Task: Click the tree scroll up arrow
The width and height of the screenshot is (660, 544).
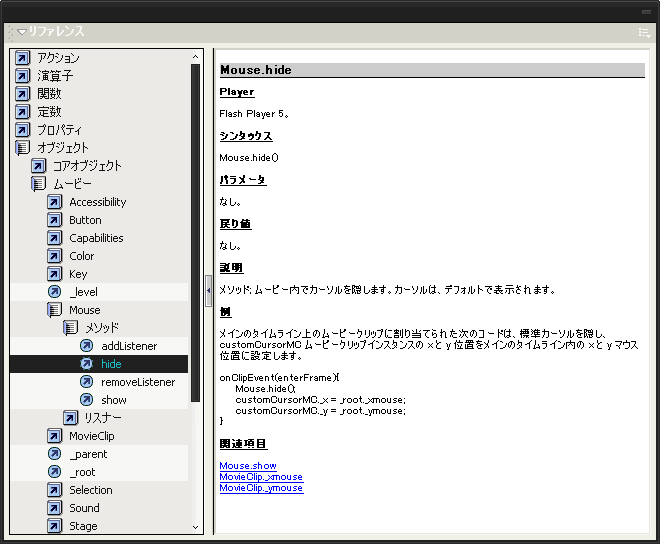Action: tap(195, 56)
